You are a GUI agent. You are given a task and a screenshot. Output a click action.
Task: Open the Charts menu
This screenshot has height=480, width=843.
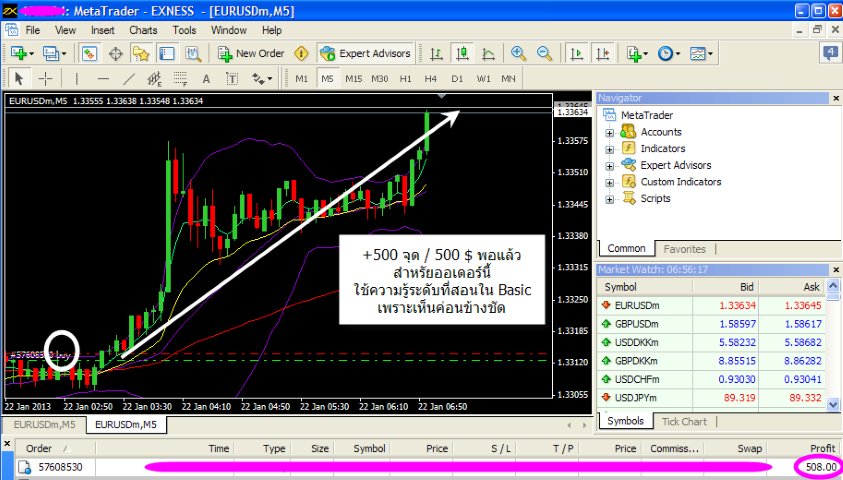click(x=143, y=30)
